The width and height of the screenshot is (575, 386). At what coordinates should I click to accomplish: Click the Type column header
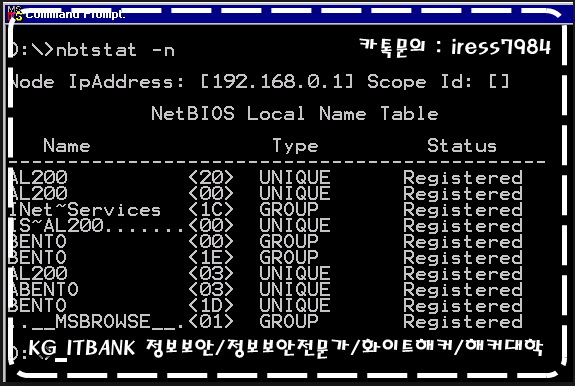pos(296,146)
